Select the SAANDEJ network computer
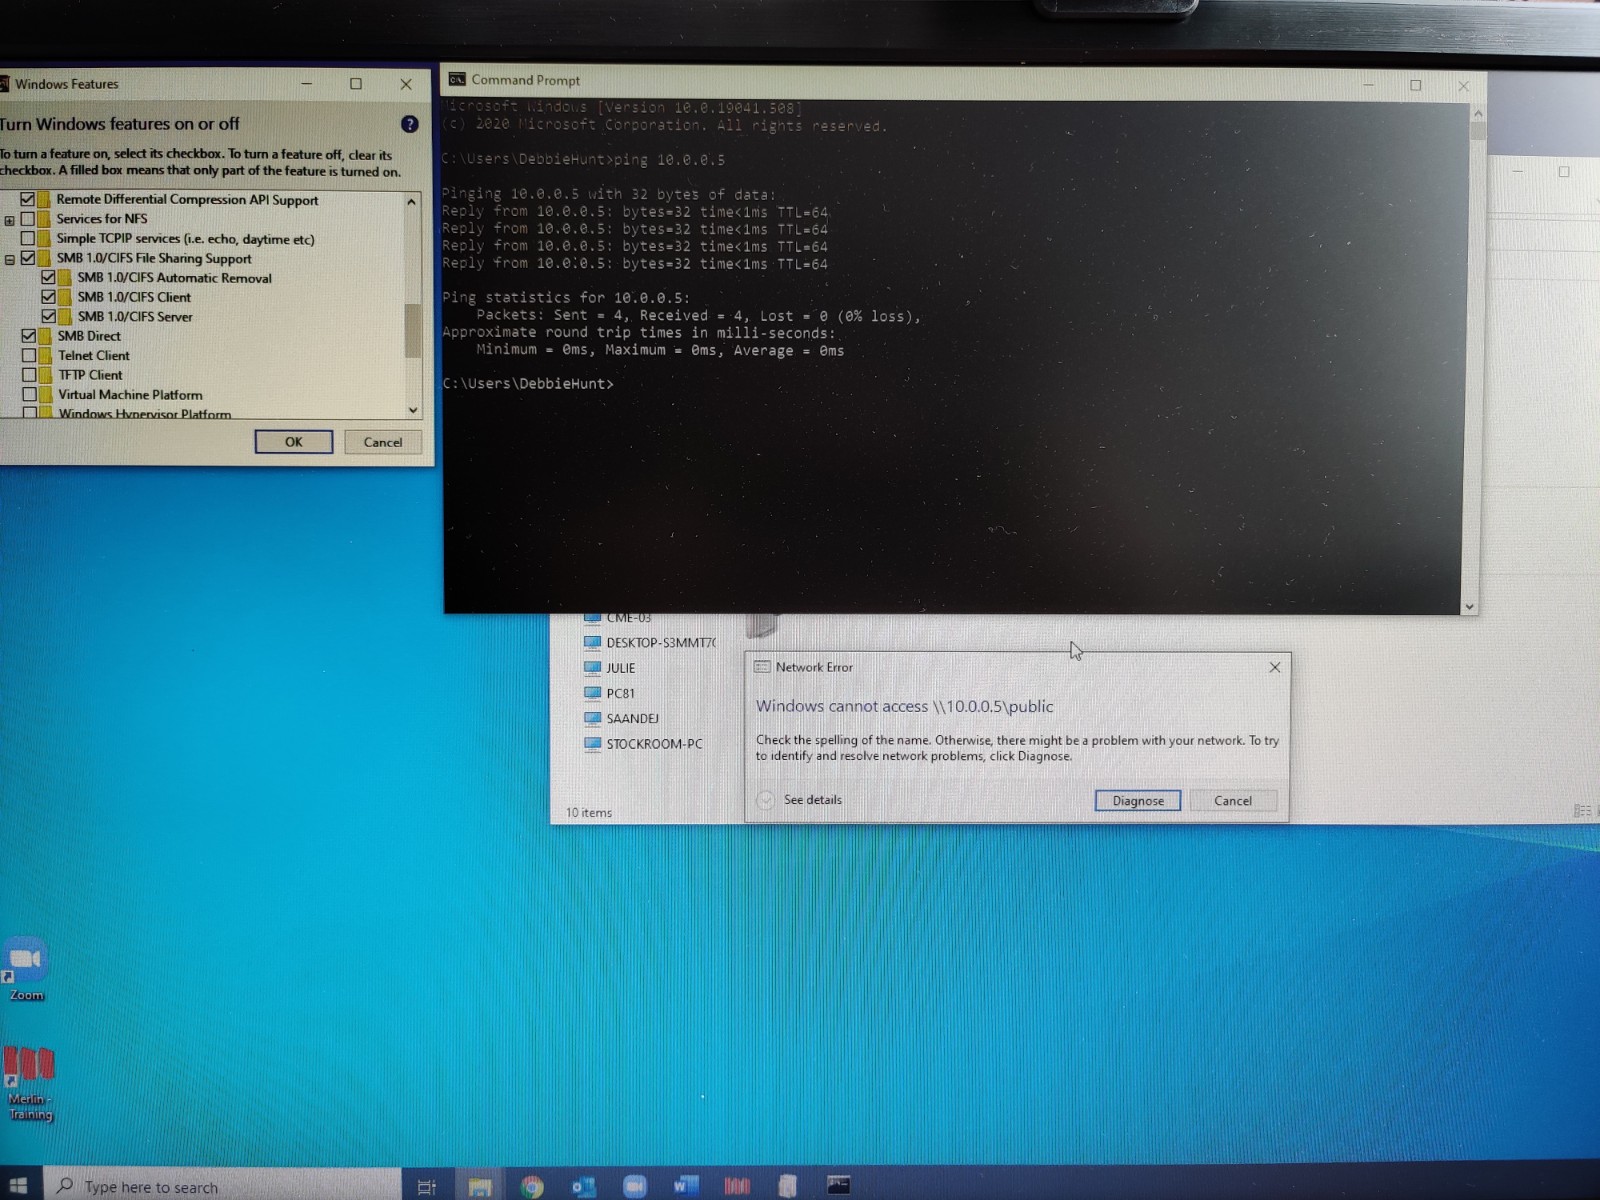Screen dimensions: 1600x1200 621,718
